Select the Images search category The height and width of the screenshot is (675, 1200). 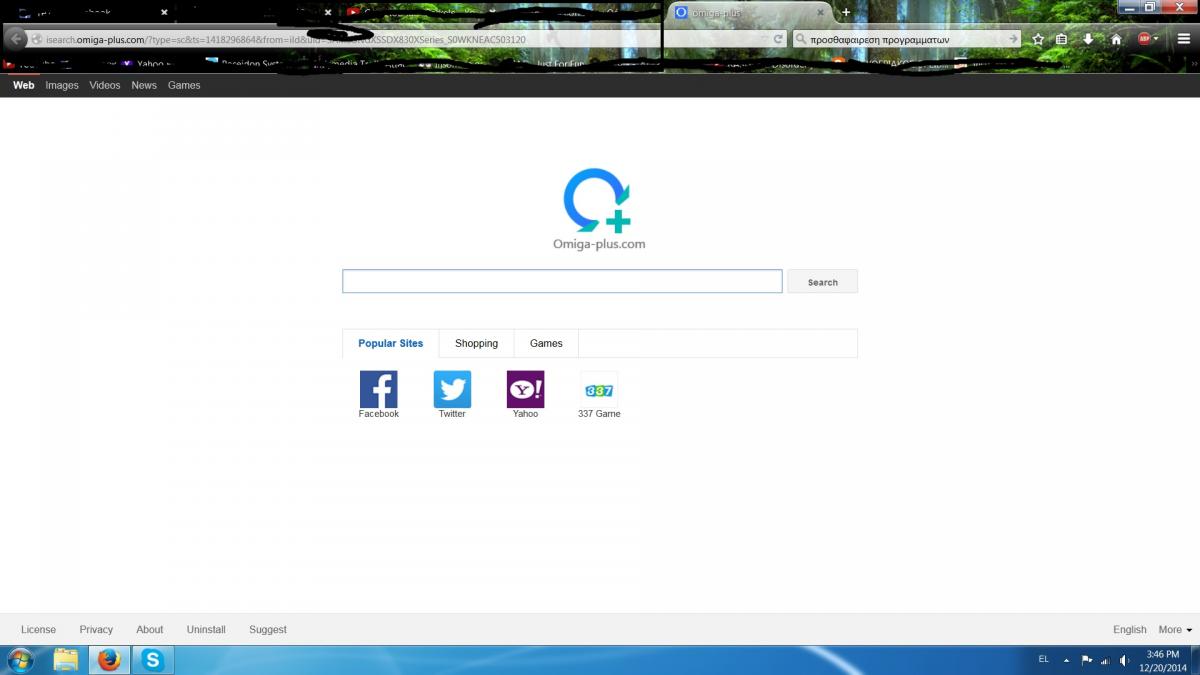coord(62,85)
